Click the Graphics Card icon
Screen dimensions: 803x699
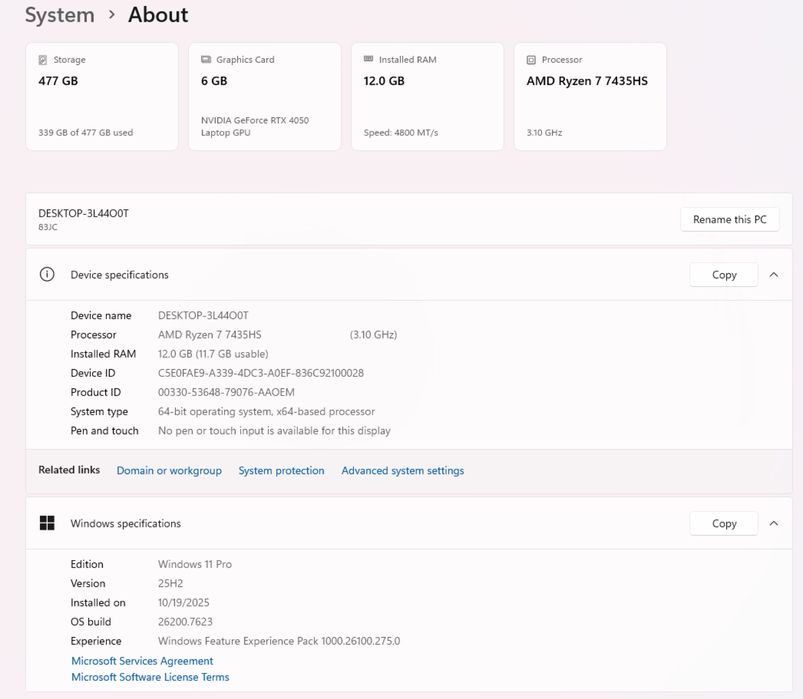click(x=206, y=59)
